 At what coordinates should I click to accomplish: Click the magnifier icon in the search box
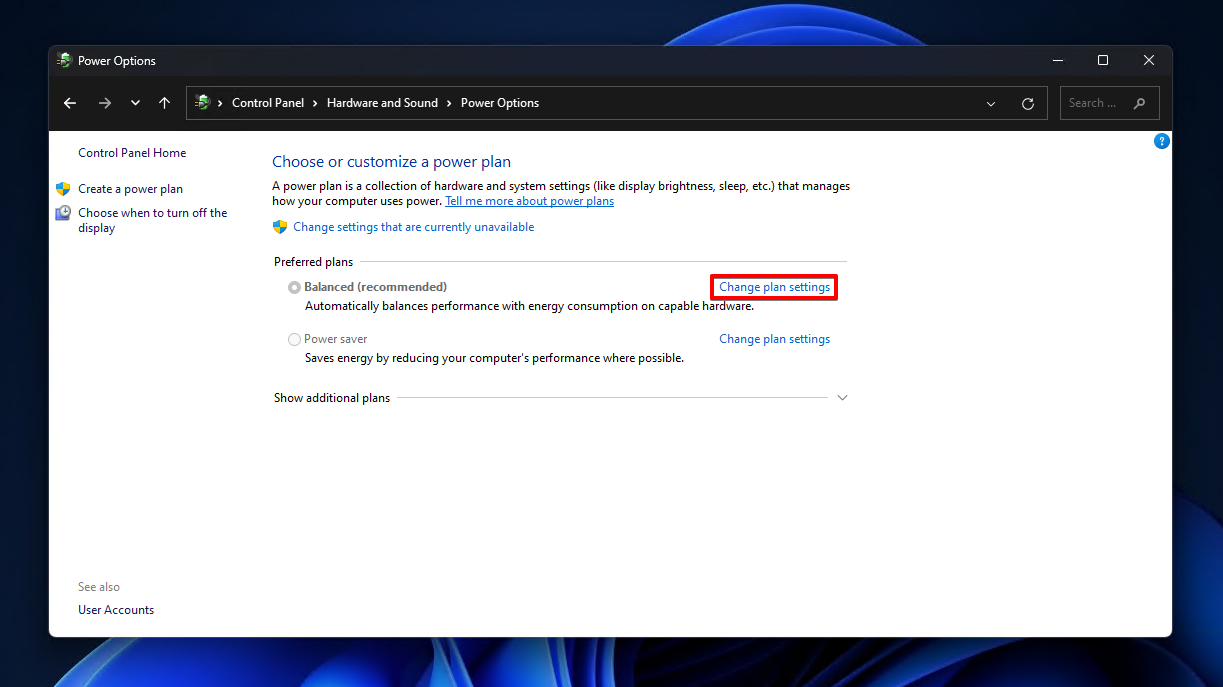point(1140,103)
